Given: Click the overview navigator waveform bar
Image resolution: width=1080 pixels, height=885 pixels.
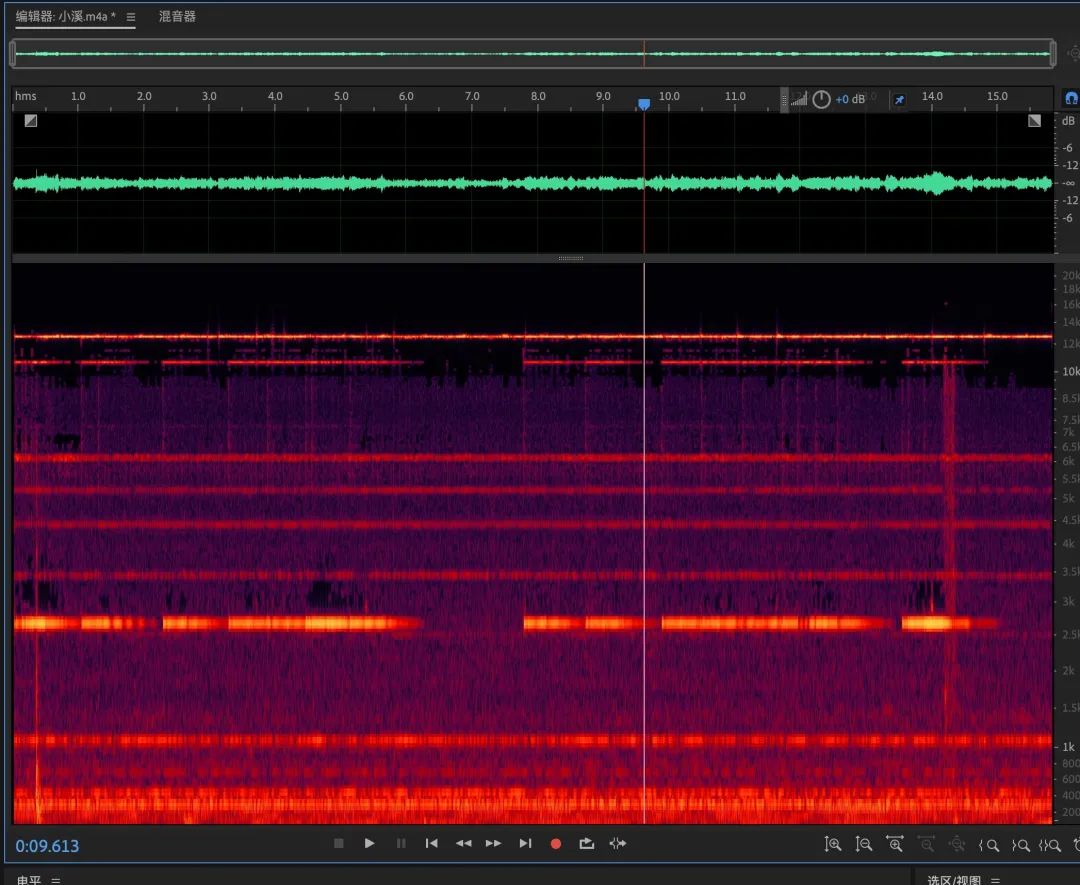Looking at the screenshot, I should (533, 53).
